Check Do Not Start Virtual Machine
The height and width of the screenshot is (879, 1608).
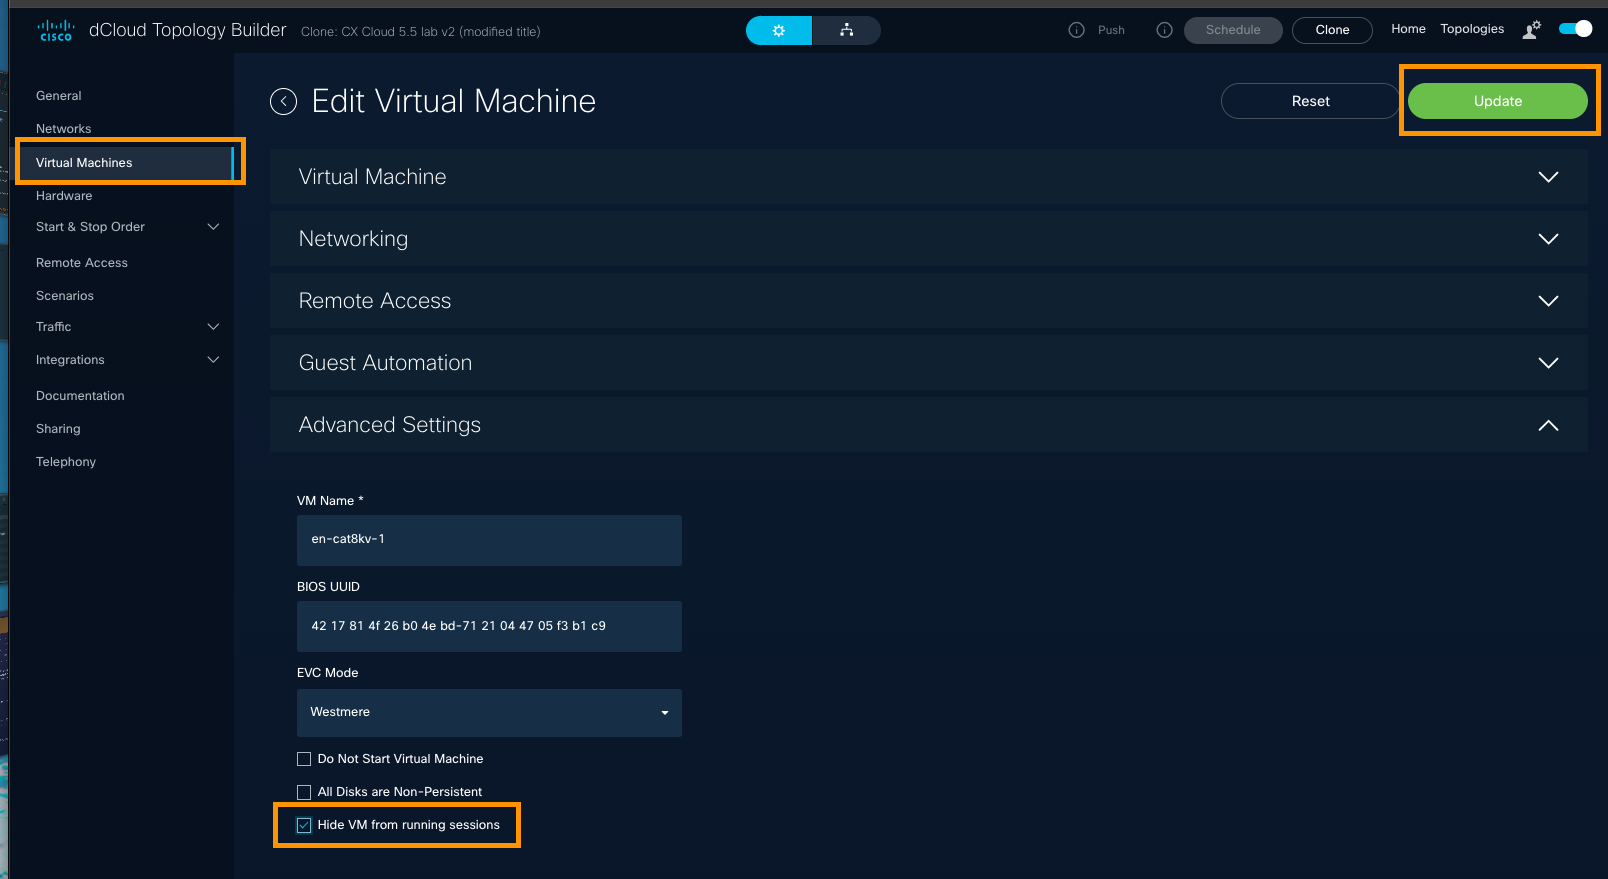(x=304, y=759)
